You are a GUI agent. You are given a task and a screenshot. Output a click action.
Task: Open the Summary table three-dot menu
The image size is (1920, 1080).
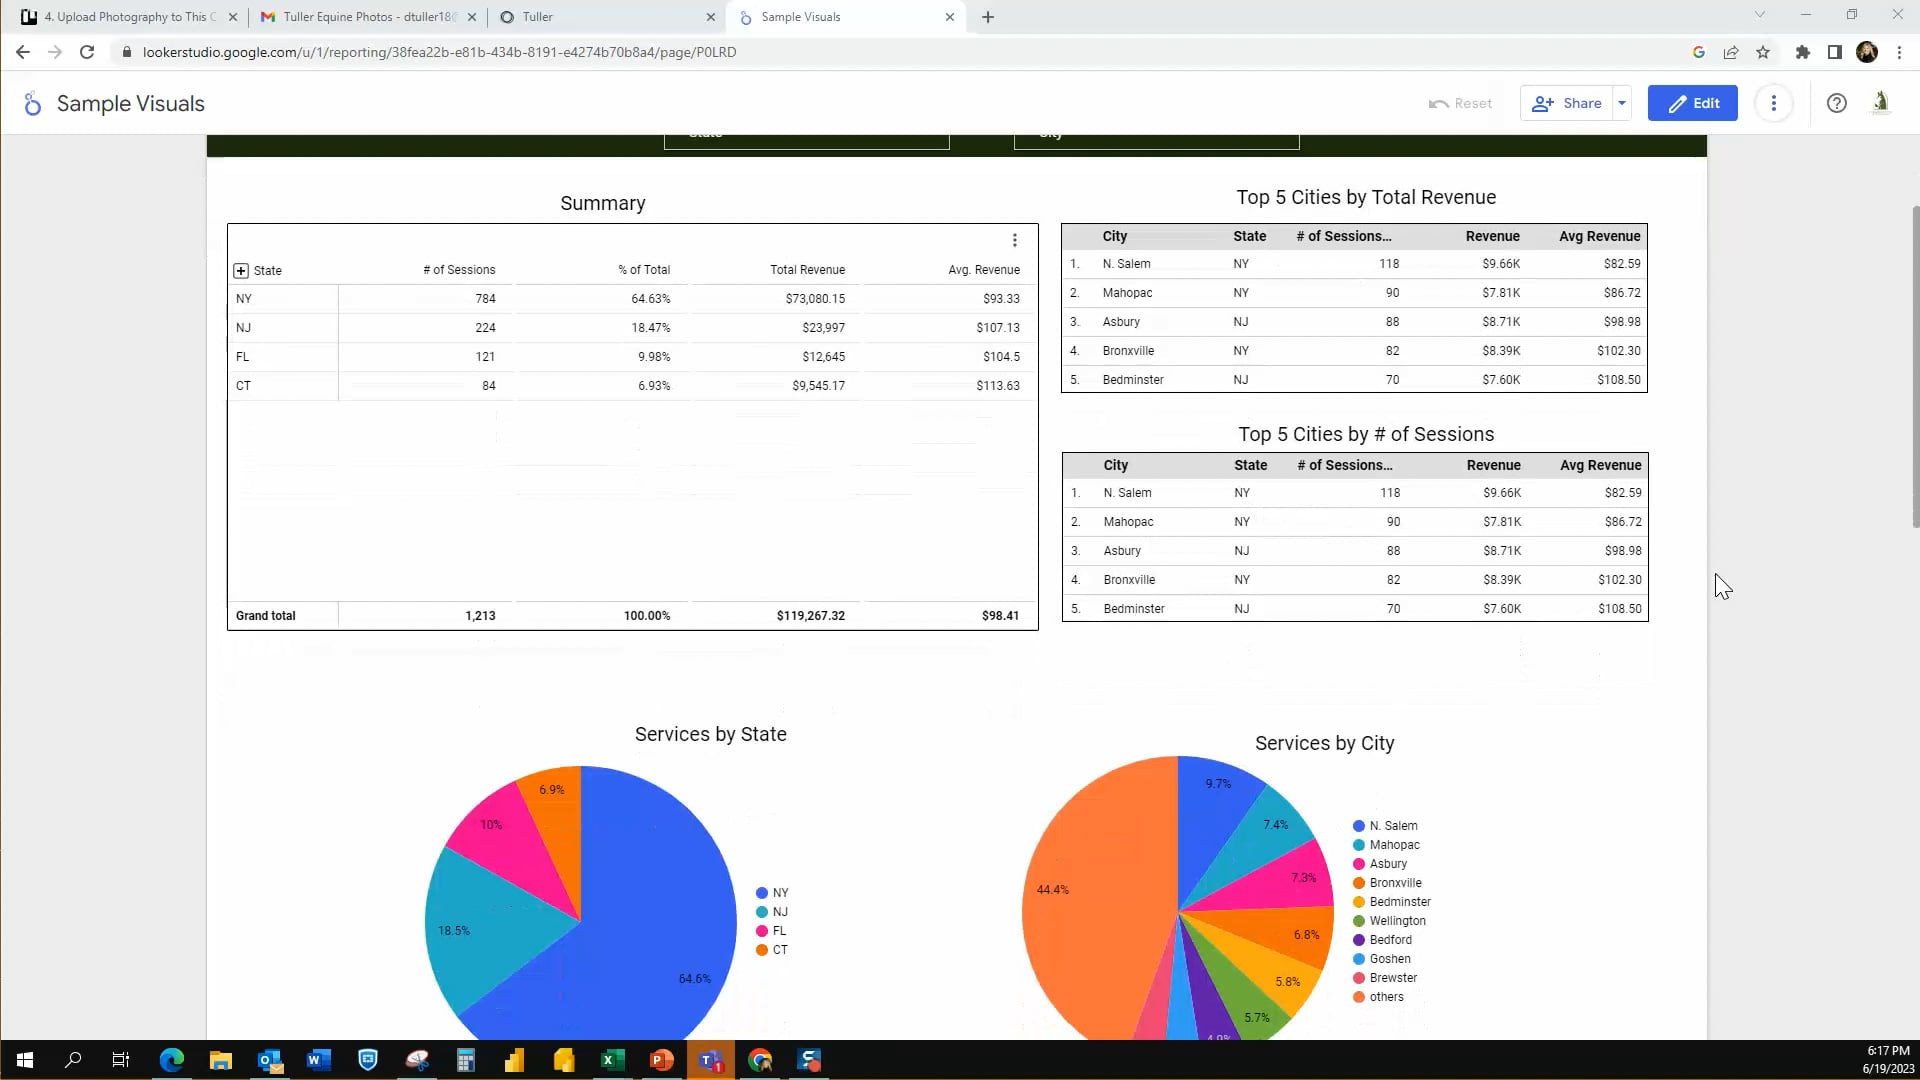coord(1014,240)
